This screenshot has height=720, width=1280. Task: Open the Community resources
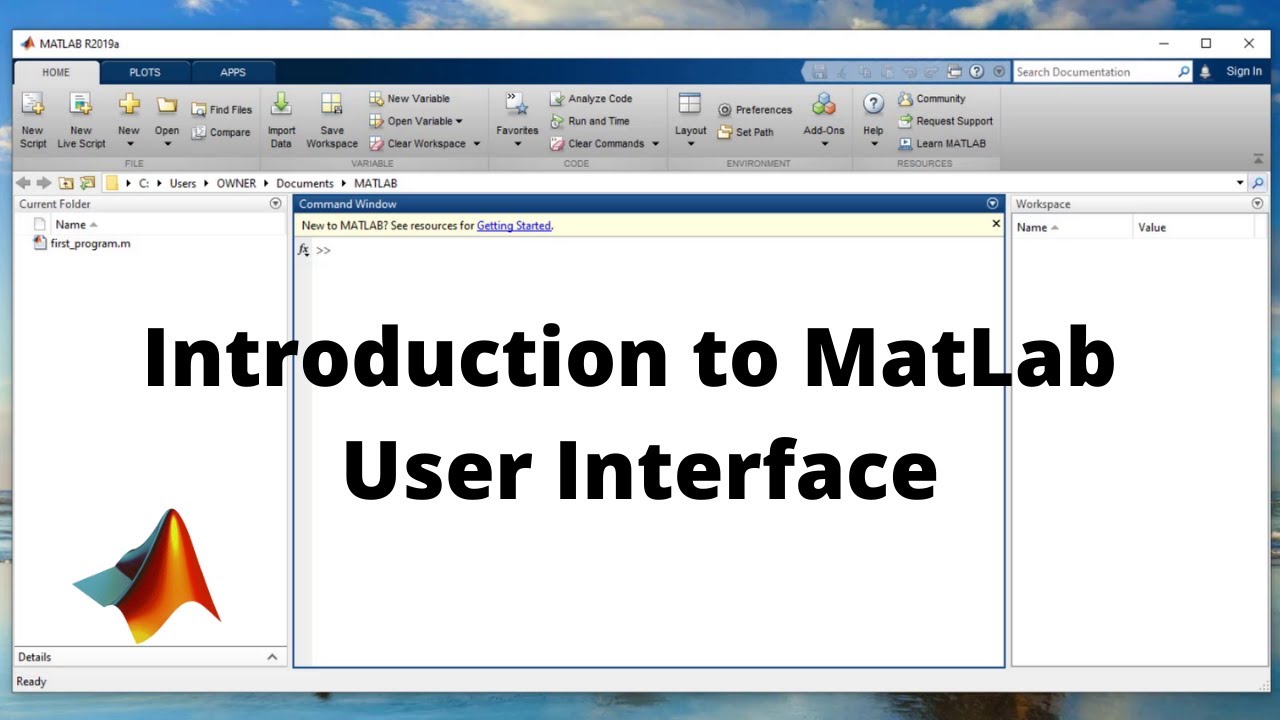pos(932,99)
